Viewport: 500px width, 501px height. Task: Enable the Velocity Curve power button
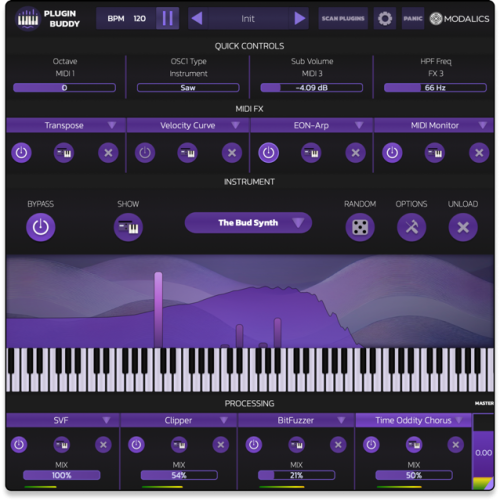tap(145, 153)
